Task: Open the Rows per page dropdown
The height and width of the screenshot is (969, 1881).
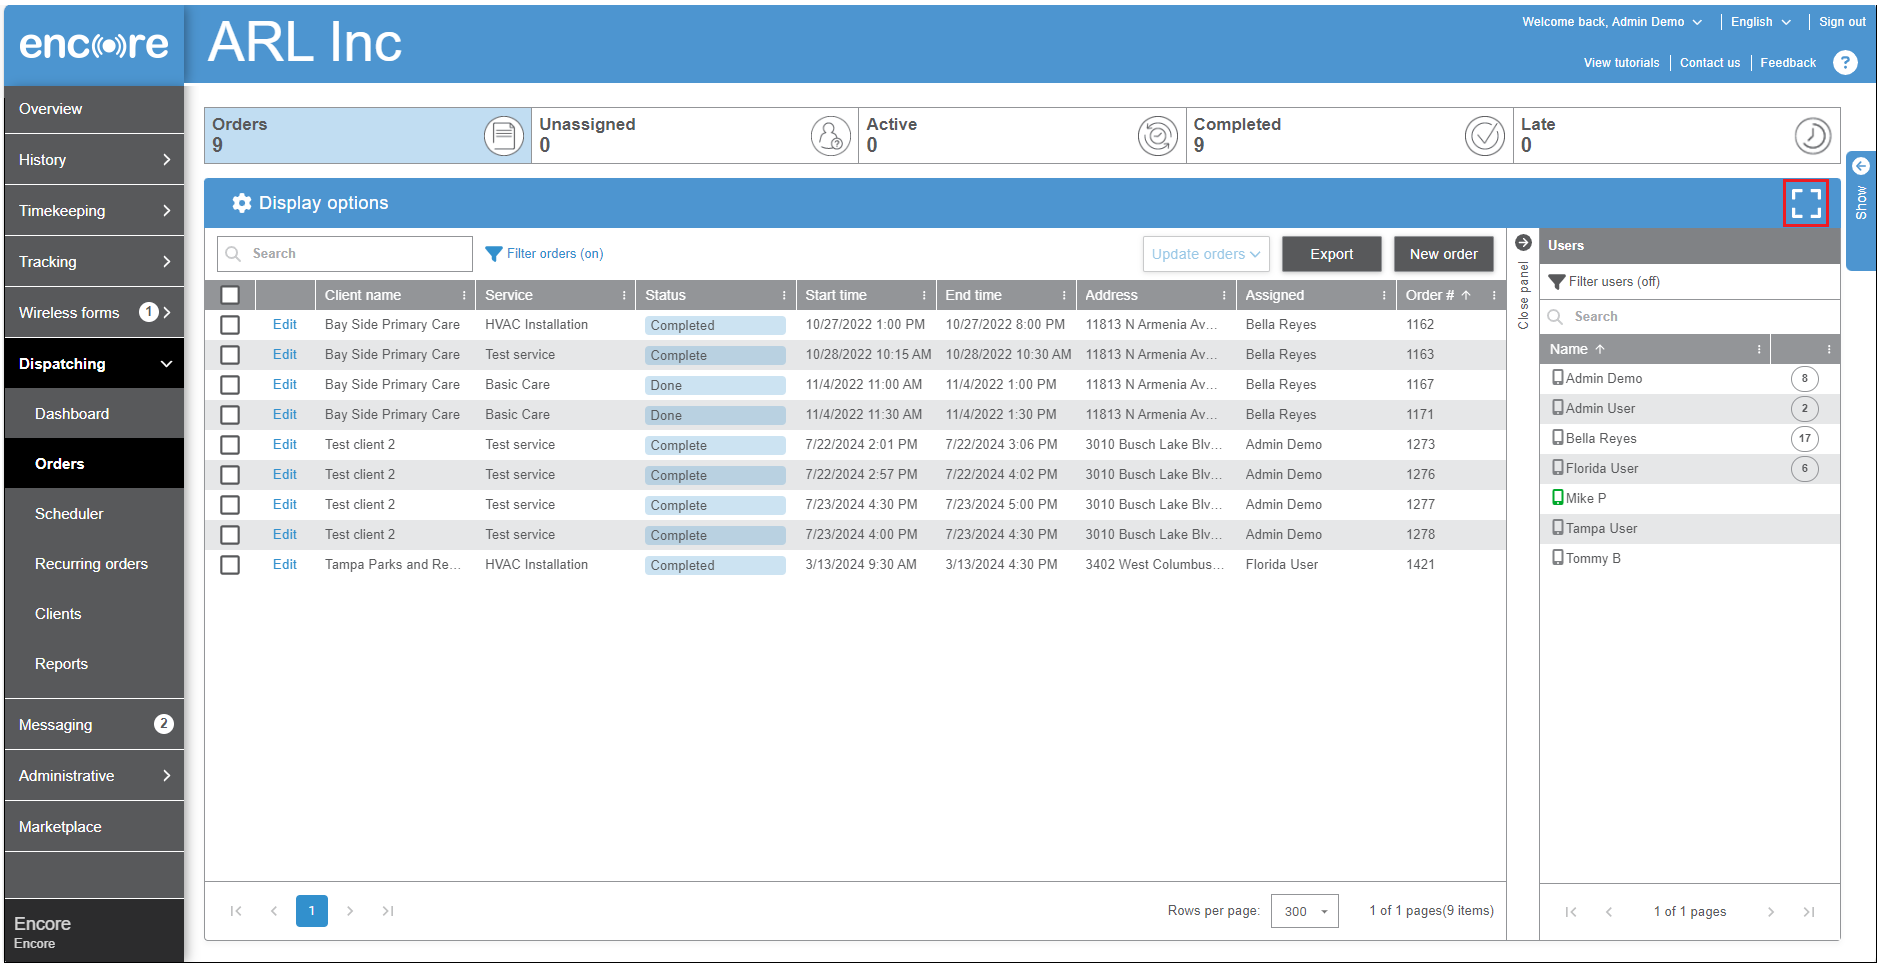Action: coord(1305,911)
